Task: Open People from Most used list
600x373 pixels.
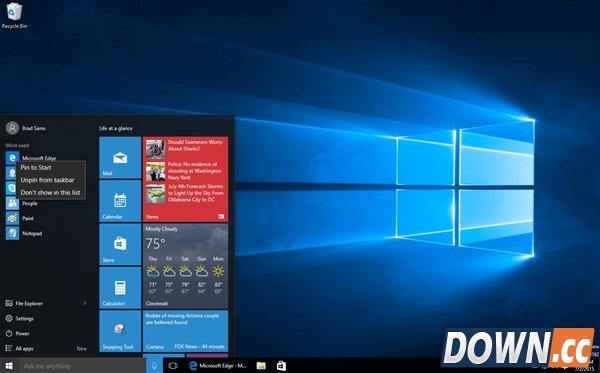Action: pyautogui.click(x=29, y=203)
